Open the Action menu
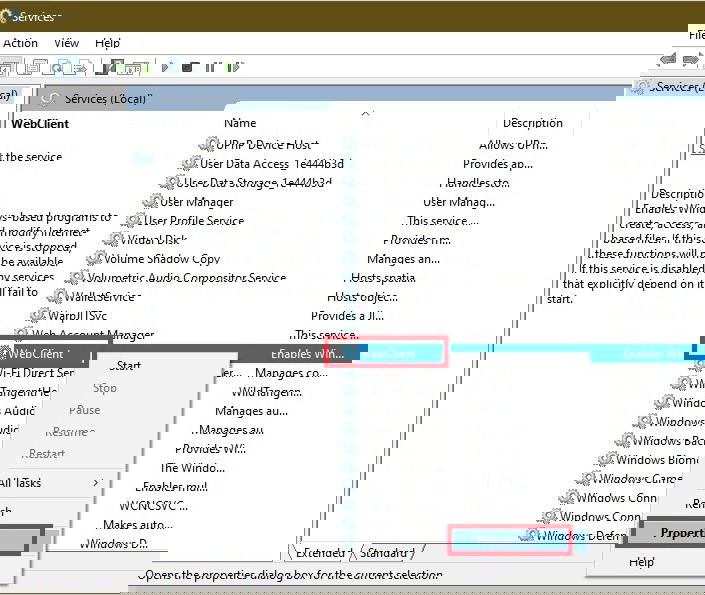 (20, 43)
